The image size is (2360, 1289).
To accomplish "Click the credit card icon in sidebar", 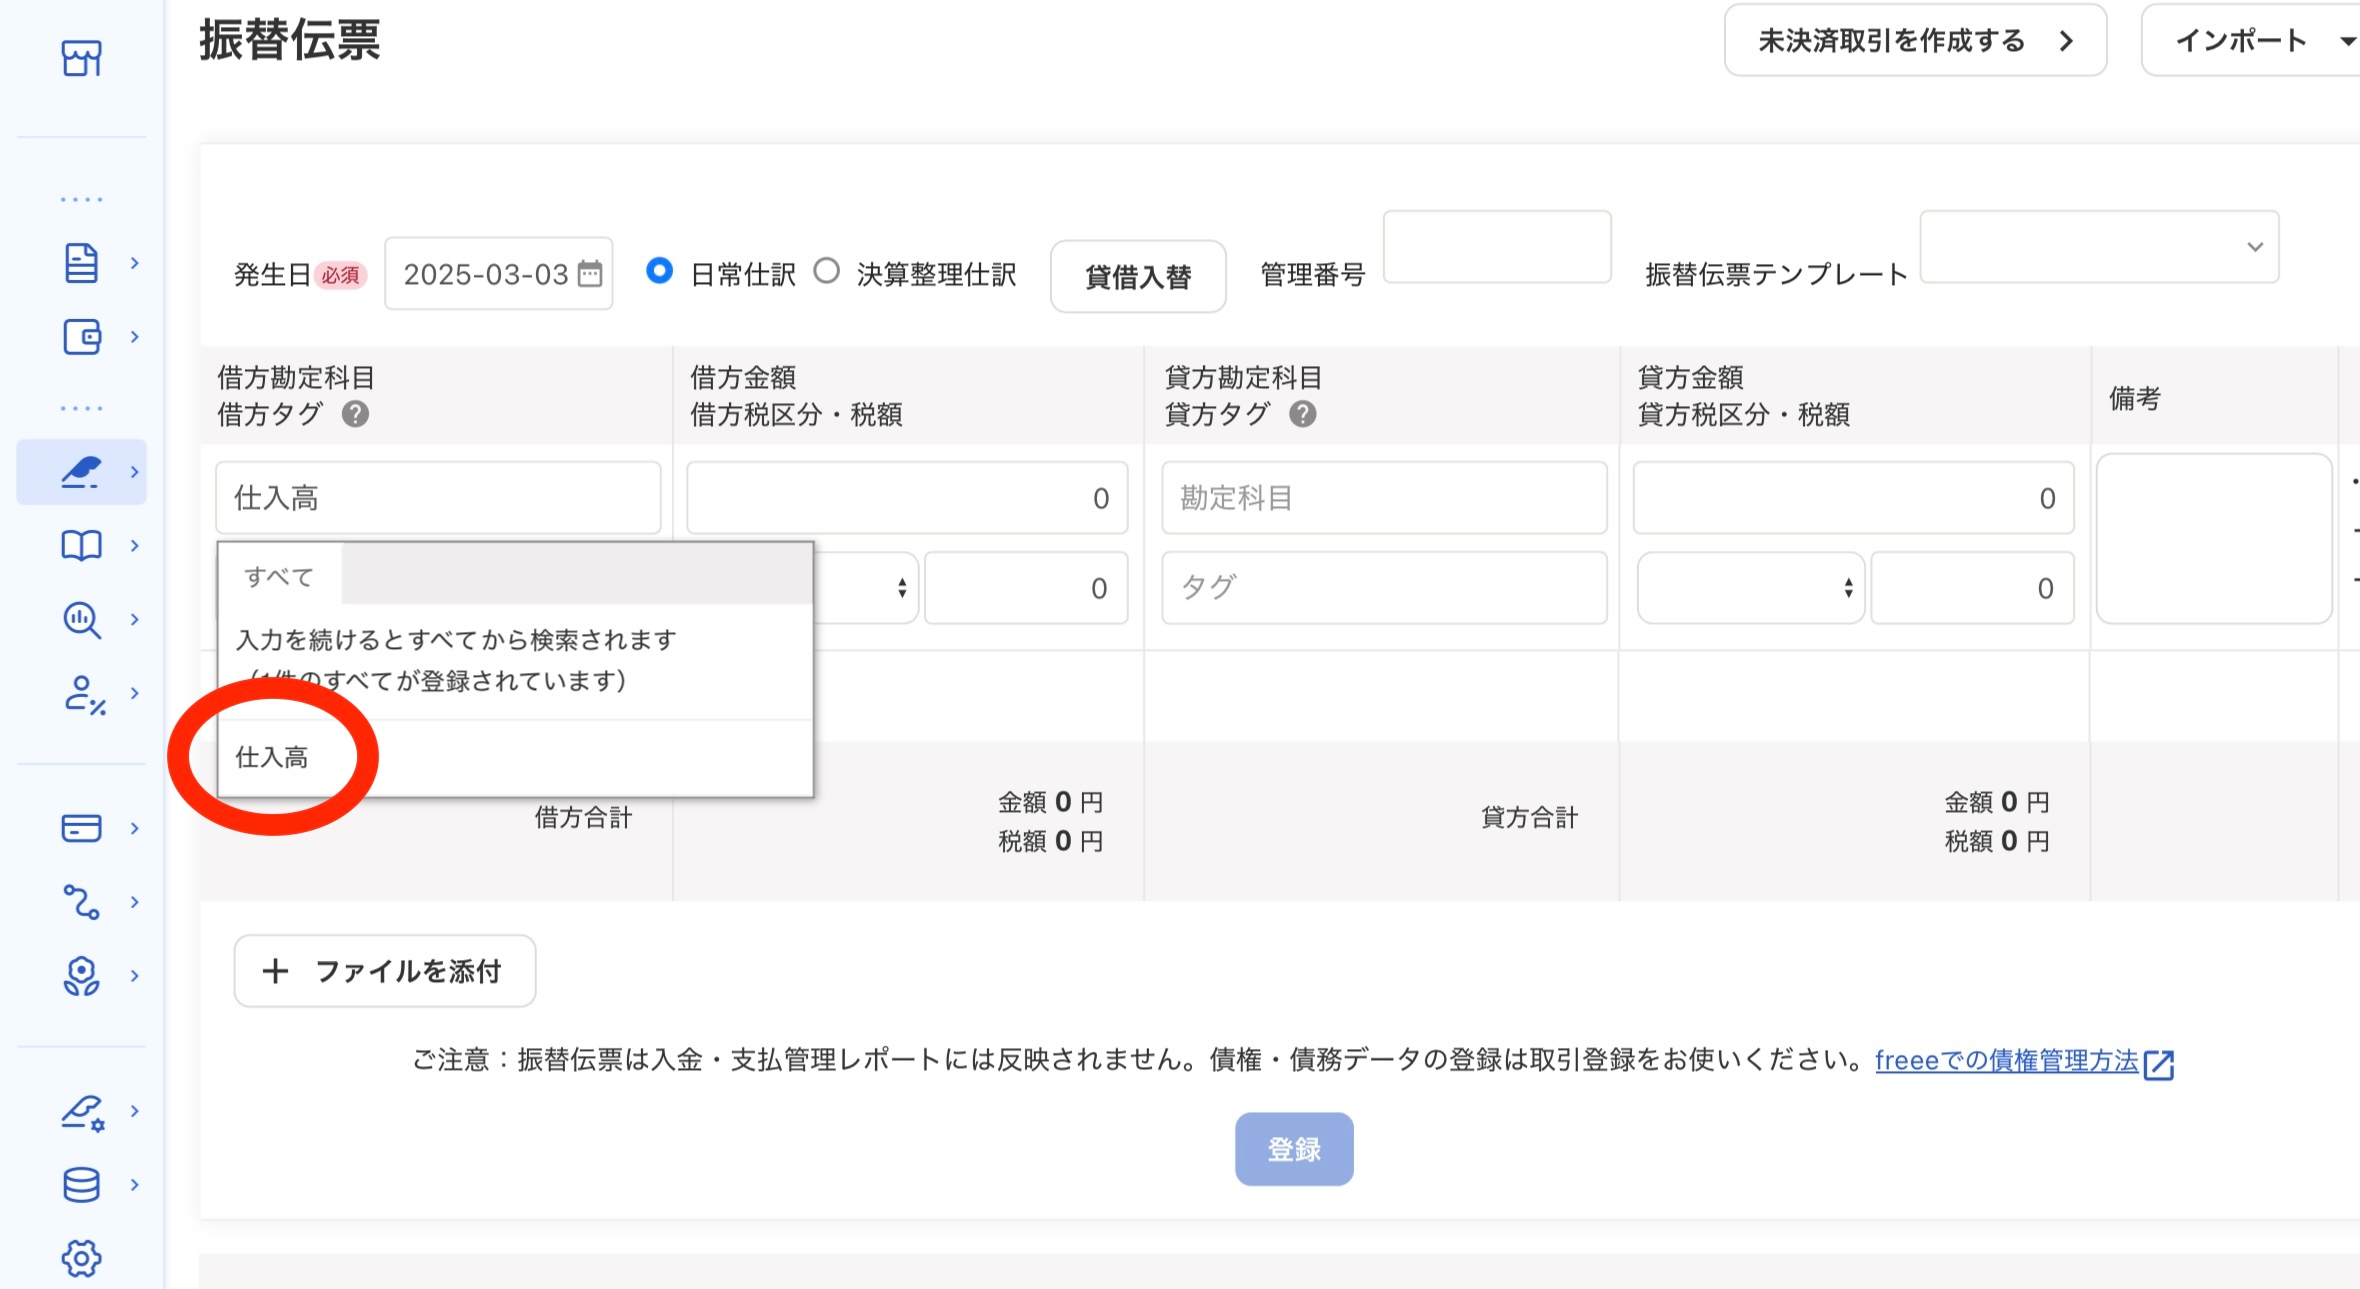I will (x=81, y=828).
